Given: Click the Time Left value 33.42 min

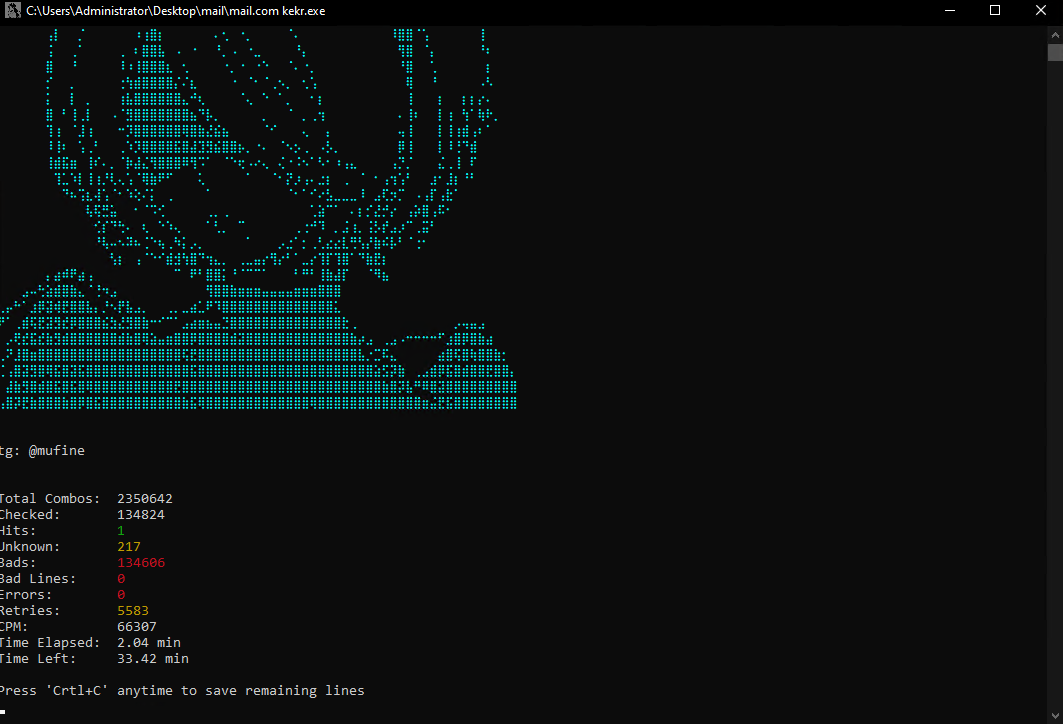Looking at the screenshot, I should (x=153, y=659).
